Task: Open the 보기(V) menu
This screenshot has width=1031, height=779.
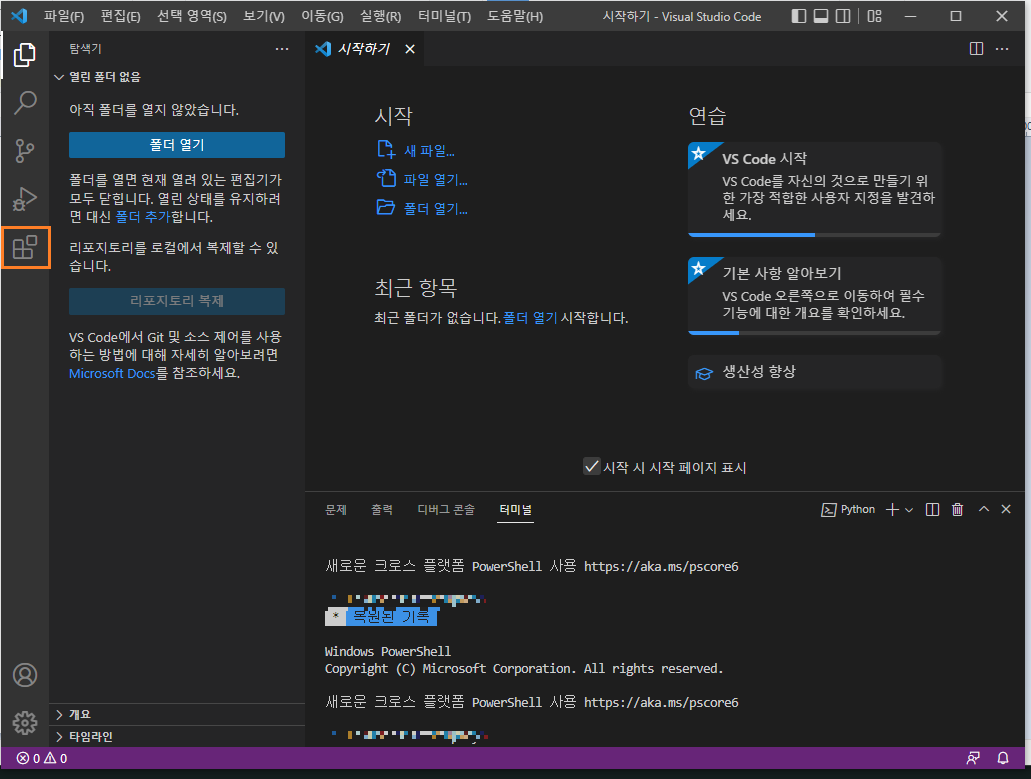Action: click(x=264, y=16)
